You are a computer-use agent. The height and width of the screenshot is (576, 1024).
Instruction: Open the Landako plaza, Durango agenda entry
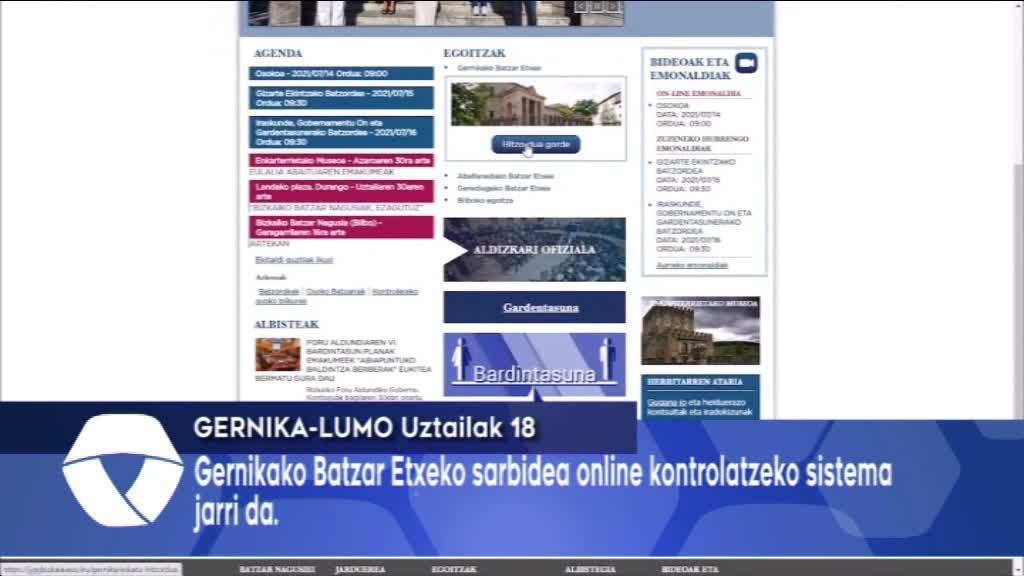pyautogui.click(x=341, y=191)
